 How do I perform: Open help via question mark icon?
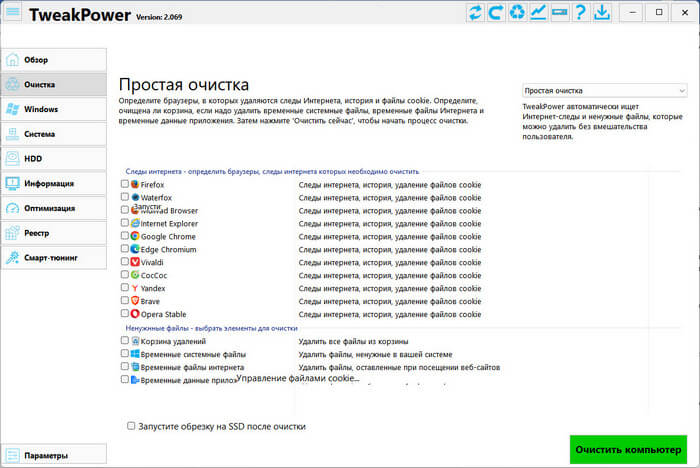580,13
